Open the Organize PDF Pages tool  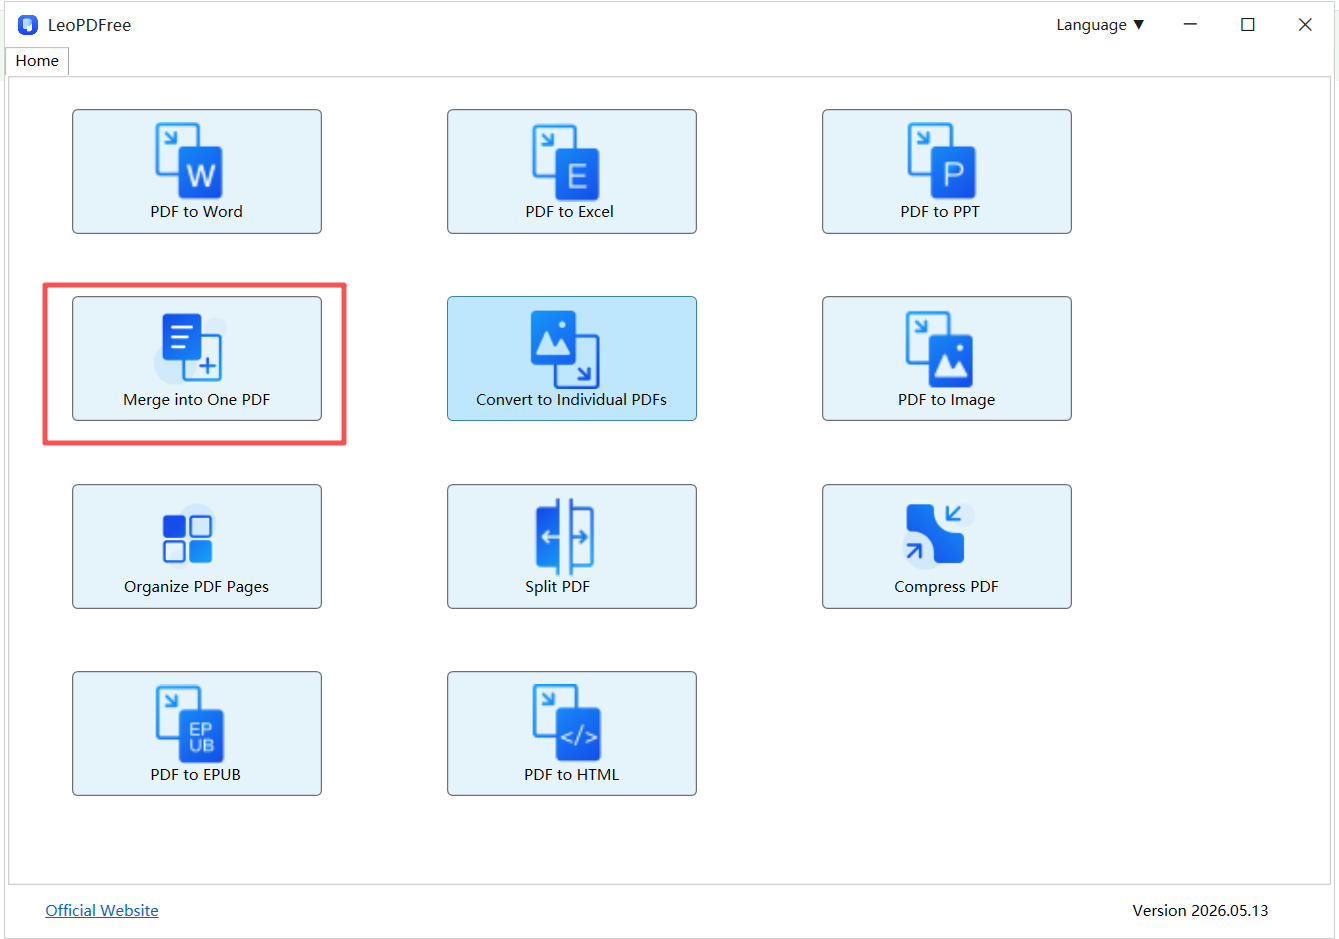pos(197,546)
